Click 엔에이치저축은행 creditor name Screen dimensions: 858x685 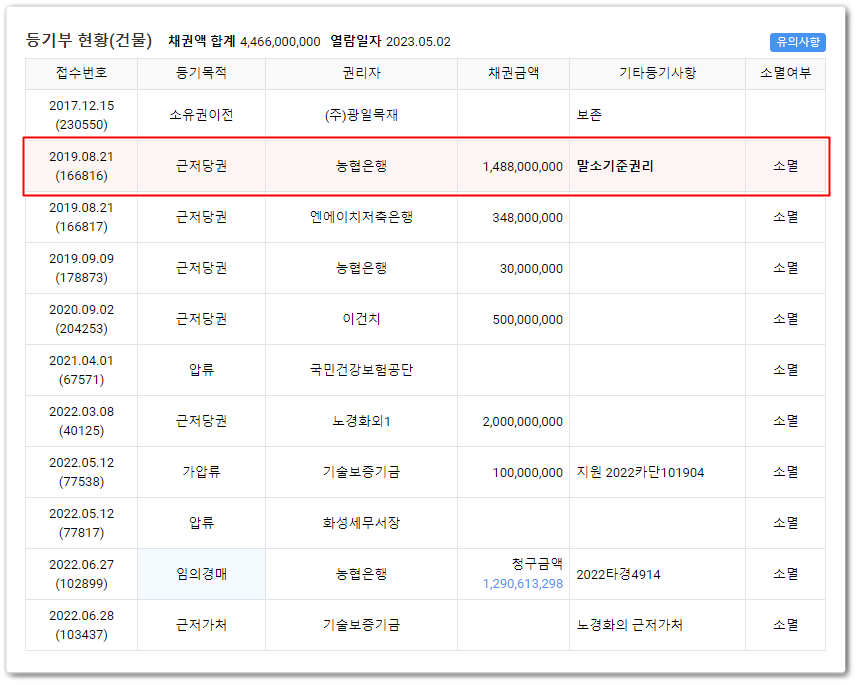click(361, 217)
